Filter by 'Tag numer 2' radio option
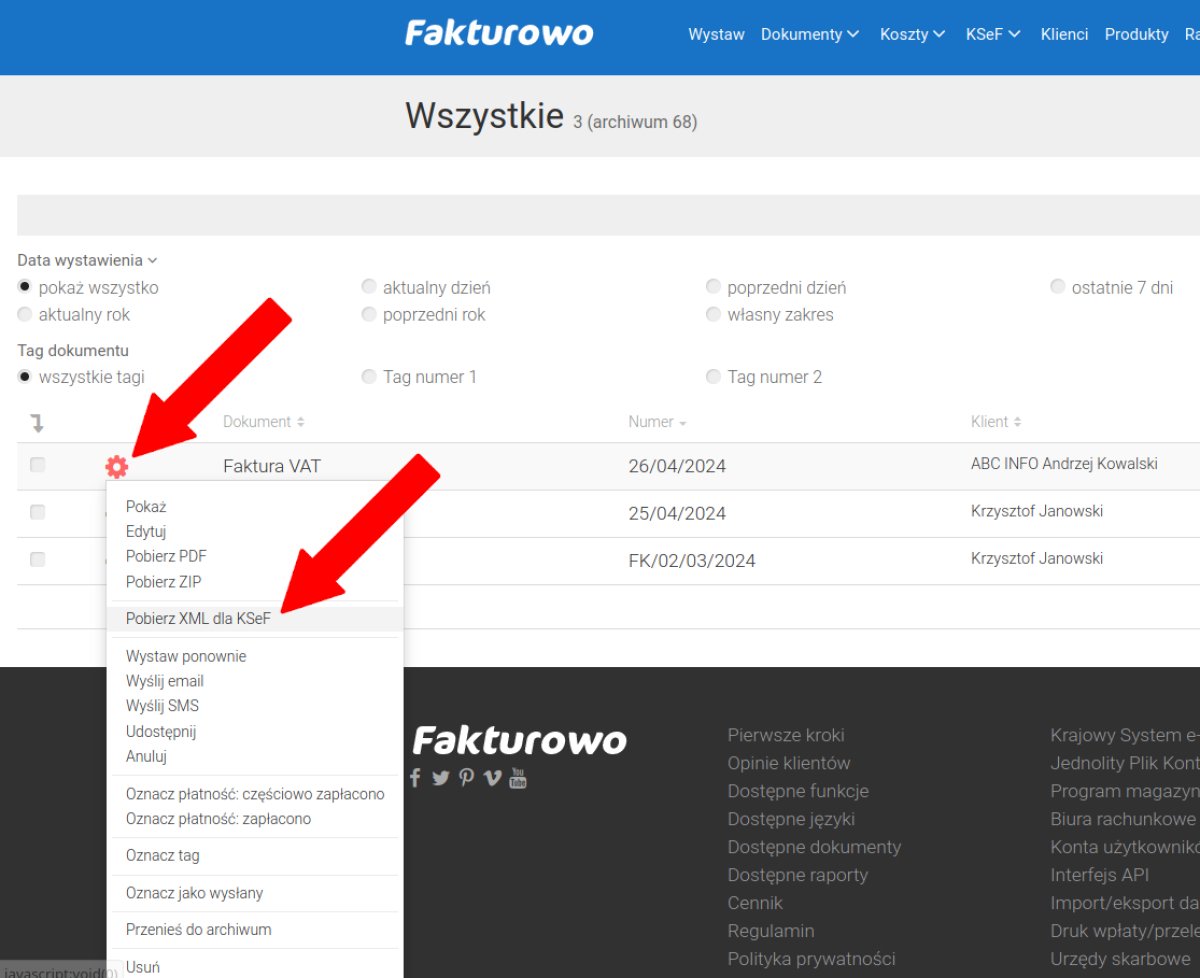 click(x=713, y=377)
